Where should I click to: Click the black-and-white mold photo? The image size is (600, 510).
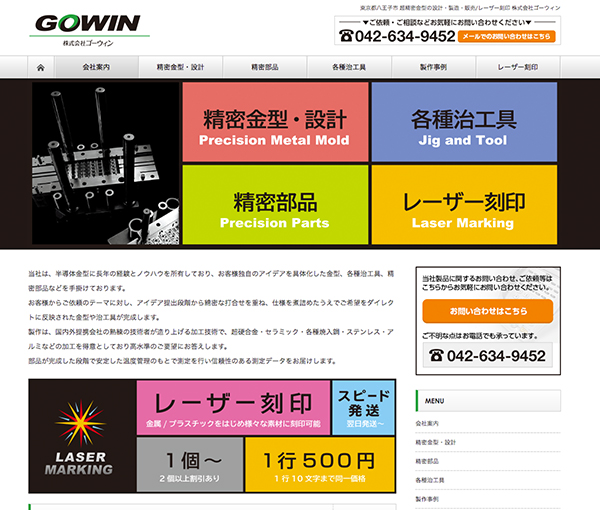(106, 163)
